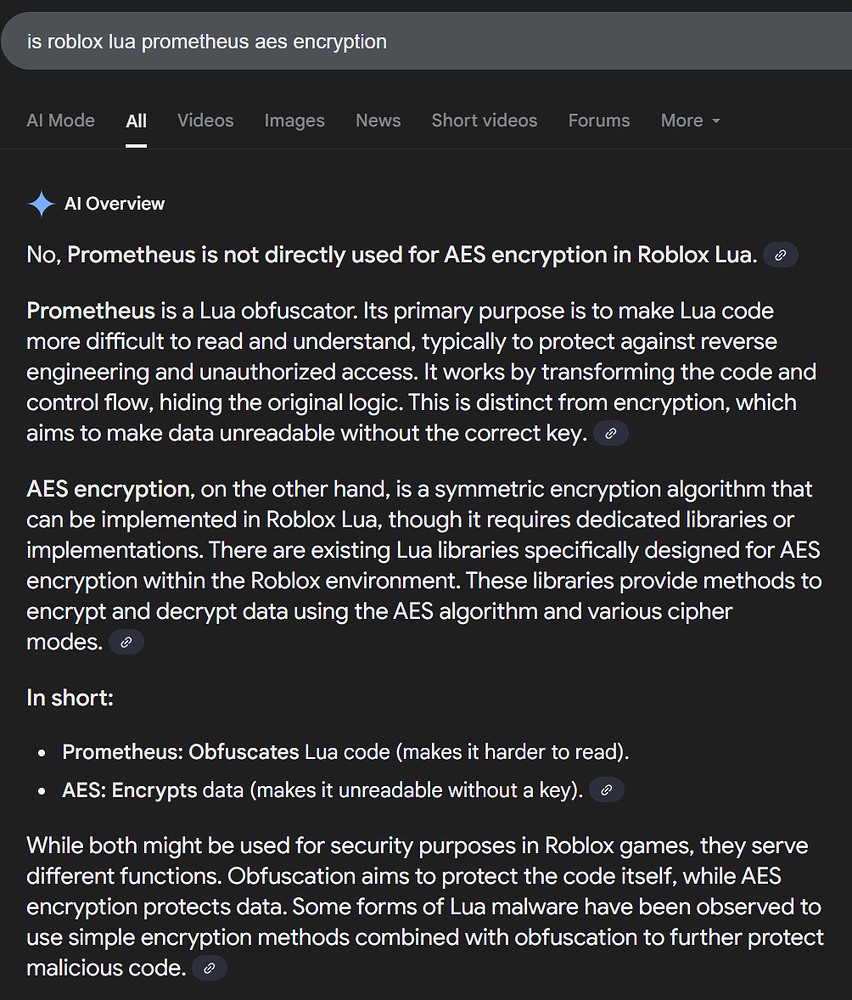Open the Forums tab
This screenshot has height=1000, width=852.
click(598, 120)
